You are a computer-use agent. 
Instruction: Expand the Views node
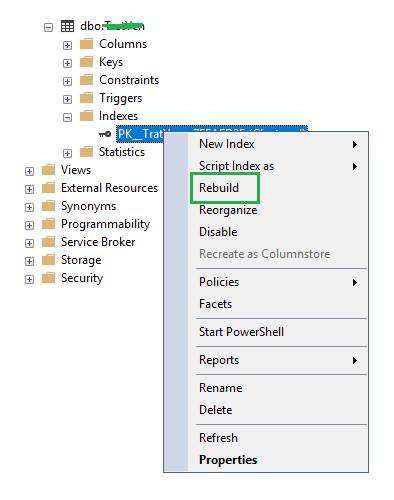click(29, 171)
